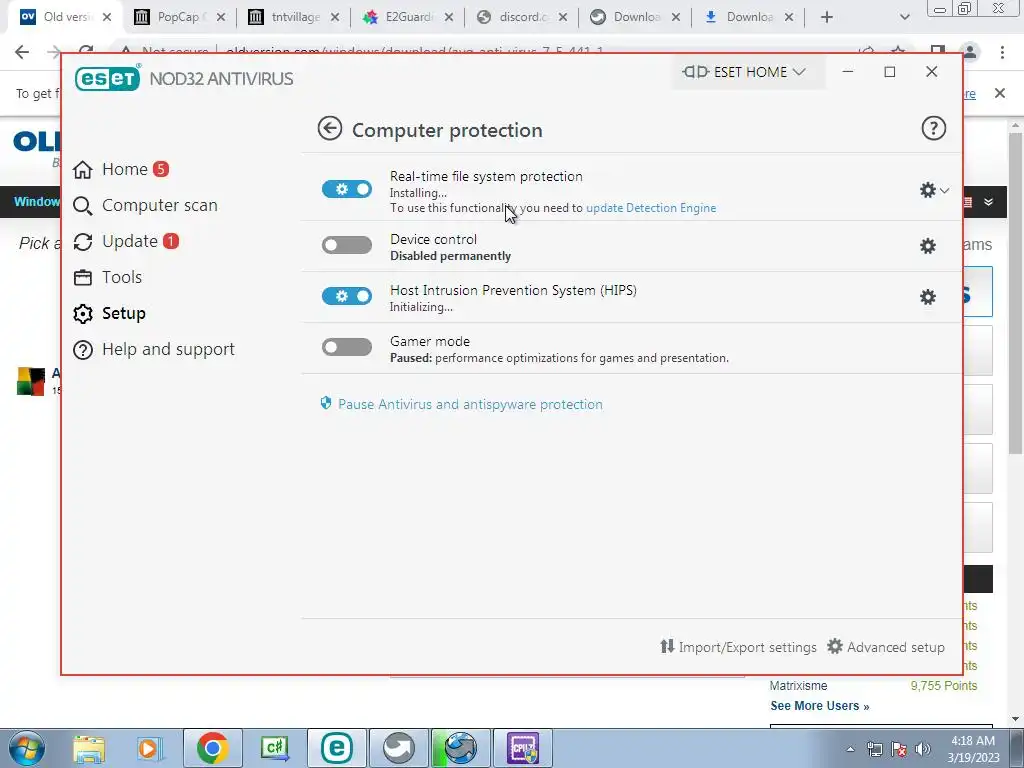Launch Chrome from the taskbar
Viewport: 1024px width, 768px height.
[x=212, y=748]
